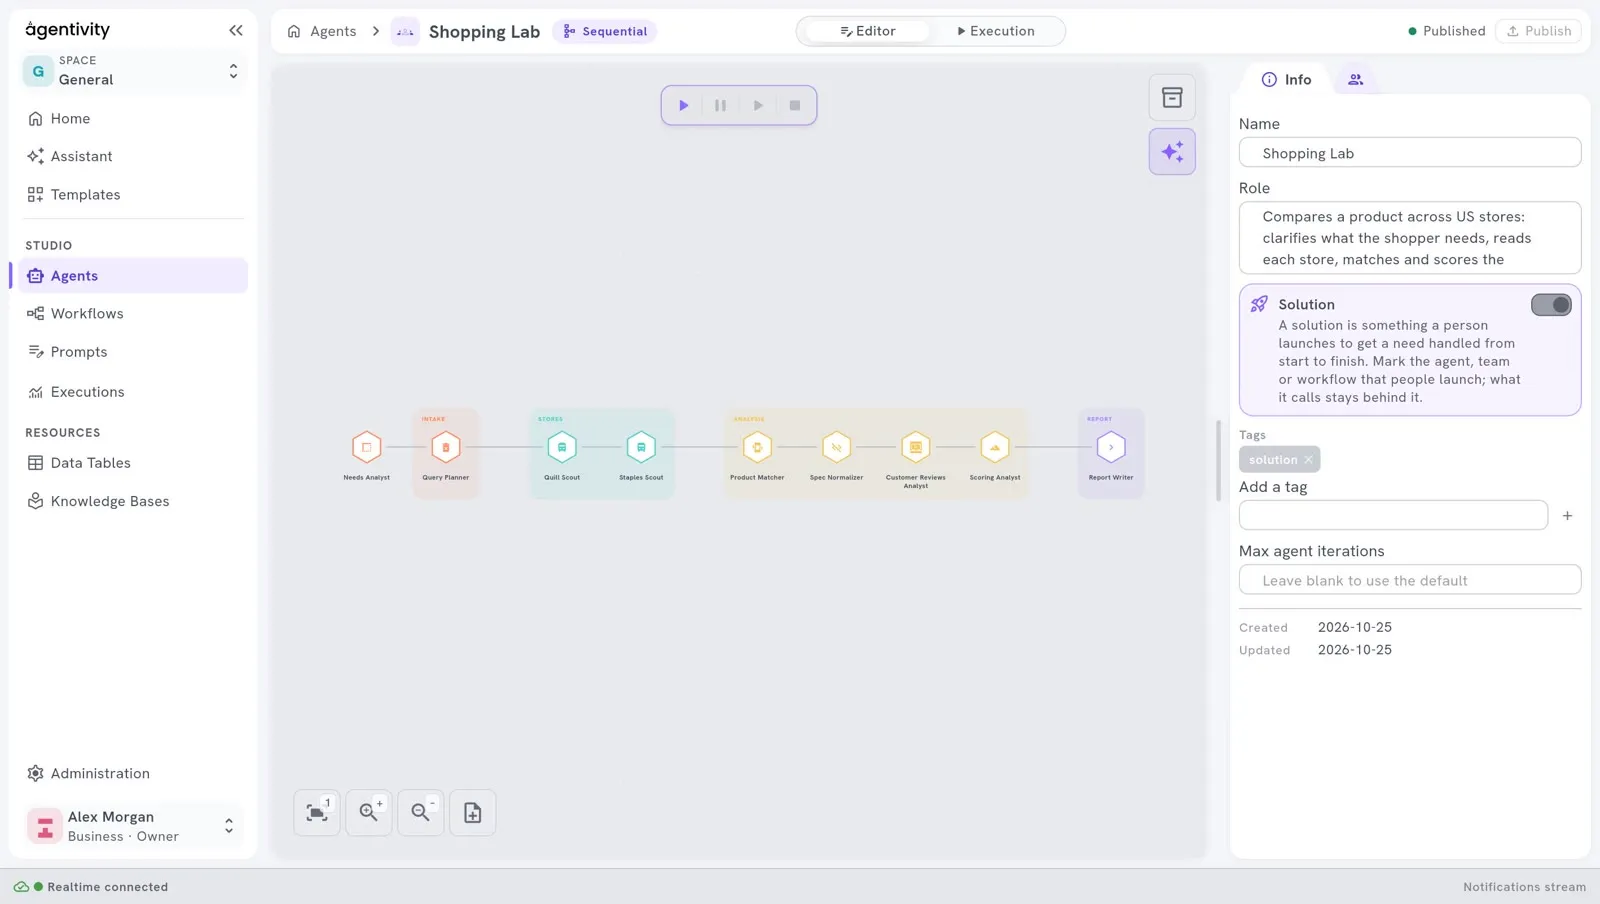Click the Max agent iterations field

pyautogui.click(x=1410, y=580)
